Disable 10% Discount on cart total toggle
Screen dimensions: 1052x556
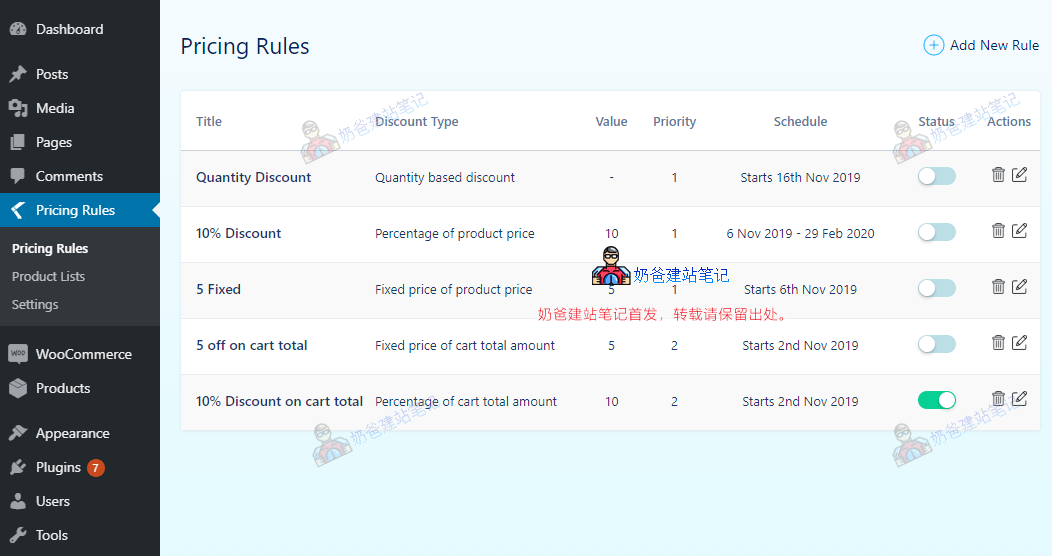point(936,401)
